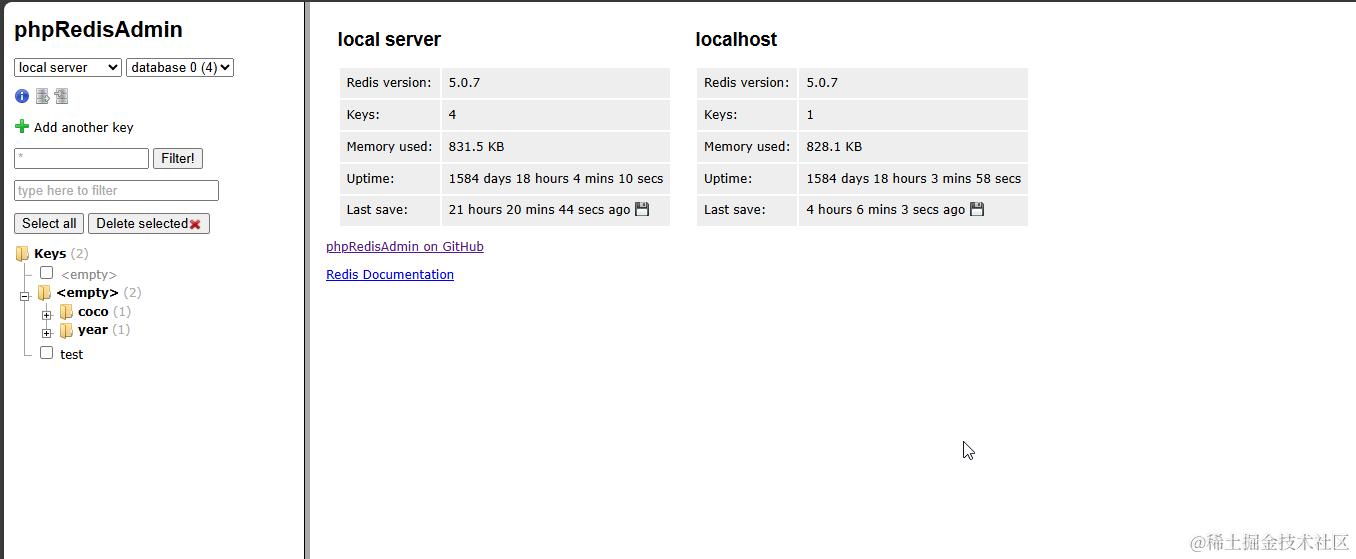Screen dimensions: 1356x559
Task: Click the year folder label
Action: coord(93,329)
